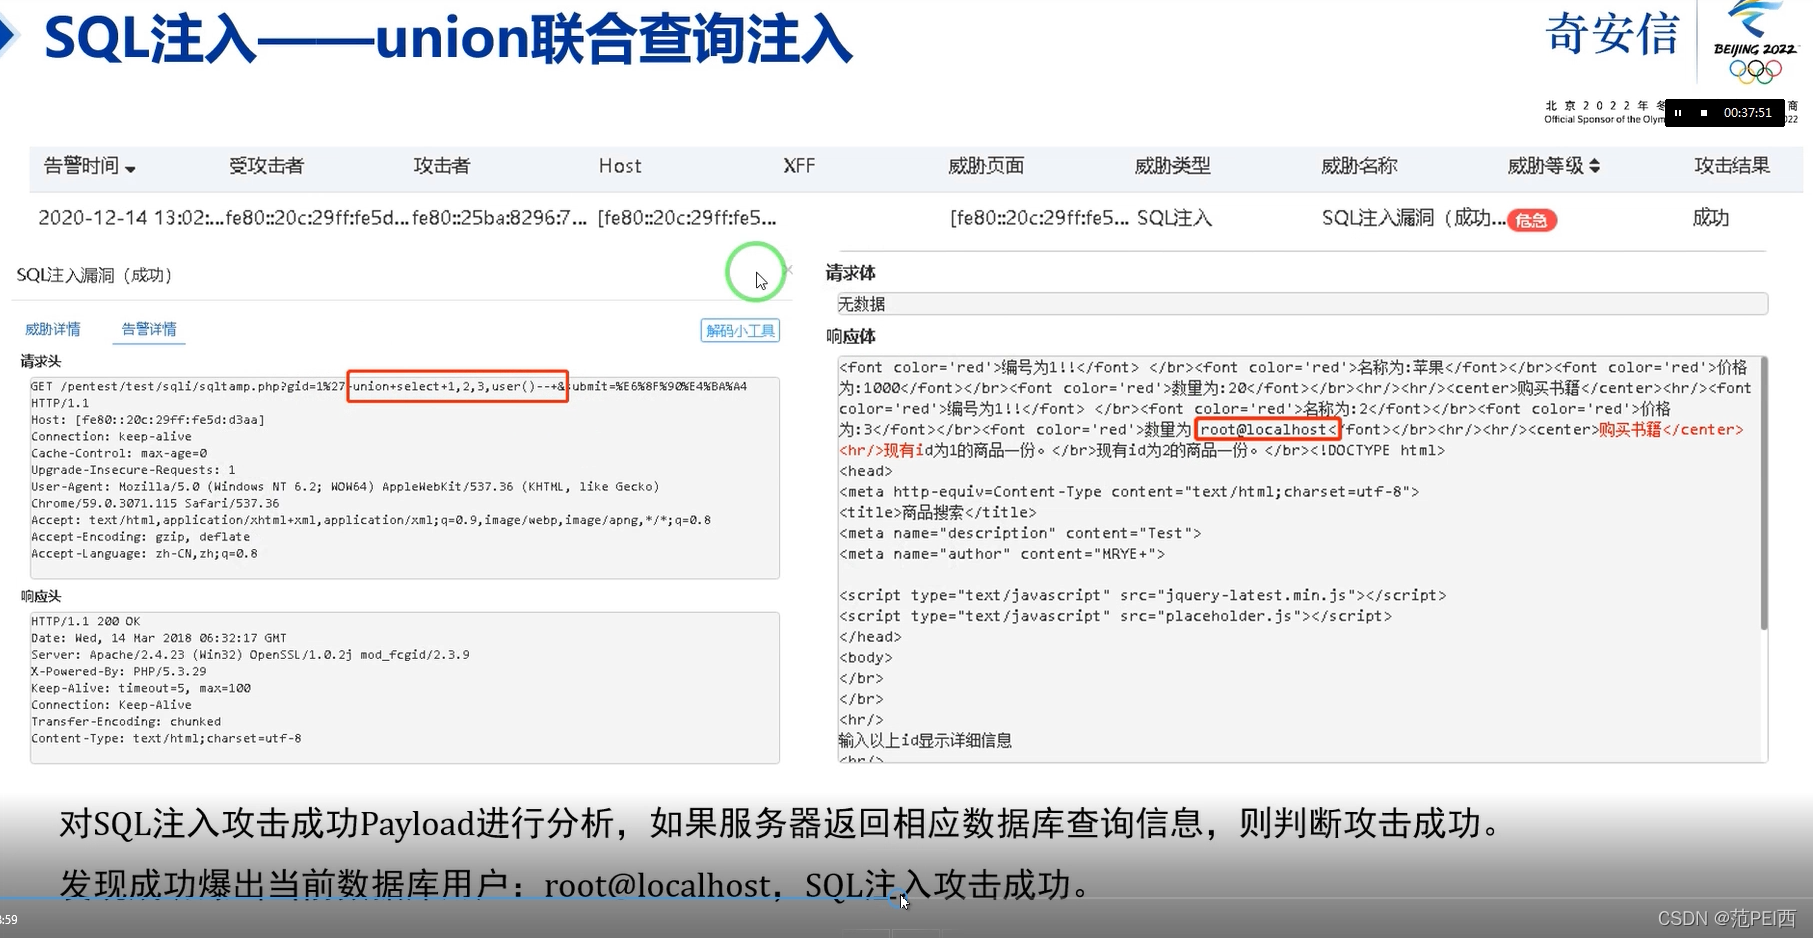The width and height of the screenshot is (1813, 938).
Task: Click the 请求头 section label
Action: pyautogui.click(x=41, y=361)
